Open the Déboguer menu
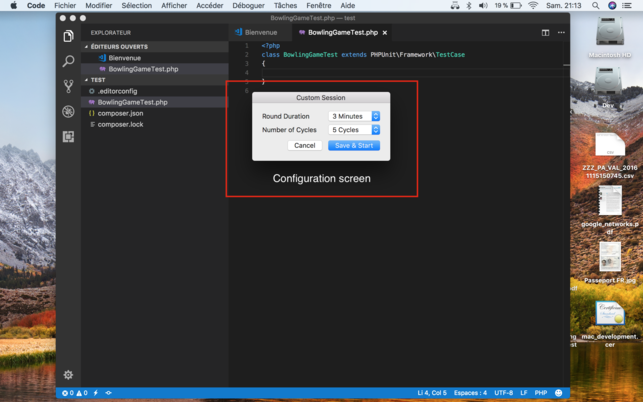The width and height of the screenshot is (643, 402). tap(249, 5)
